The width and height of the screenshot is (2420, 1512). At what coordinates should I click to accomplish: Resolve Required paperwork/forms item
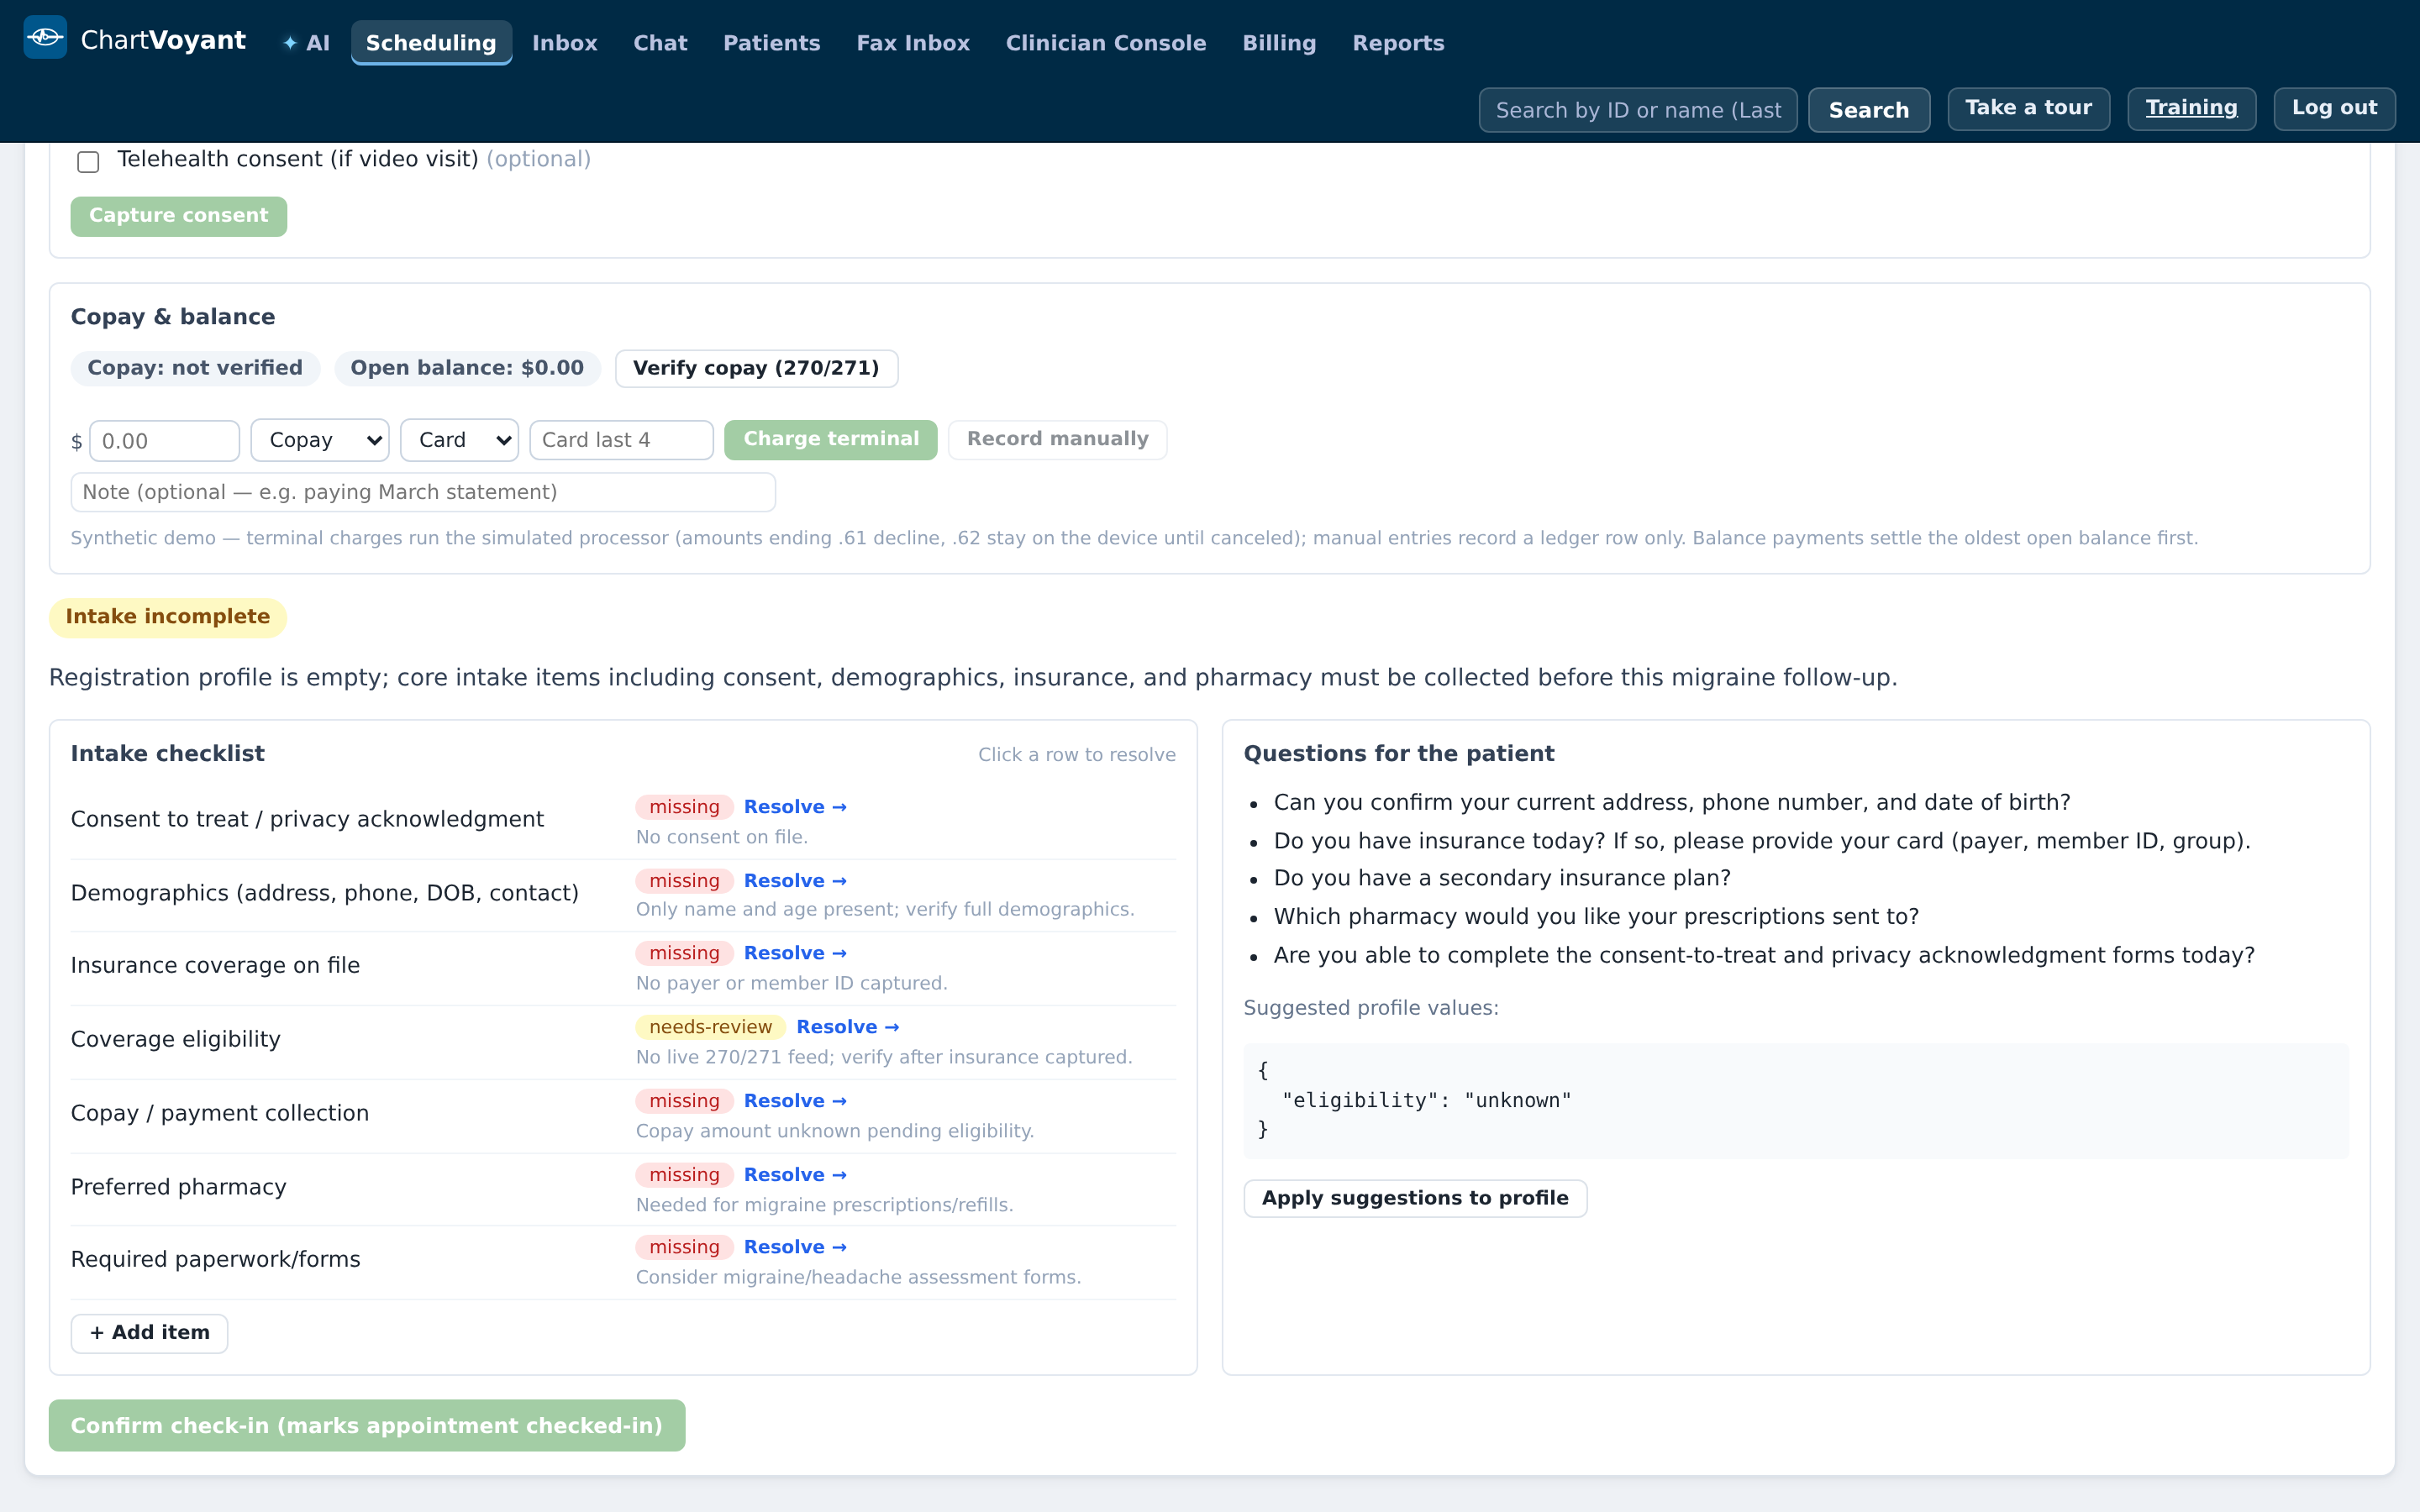[x=795, y=1247]
